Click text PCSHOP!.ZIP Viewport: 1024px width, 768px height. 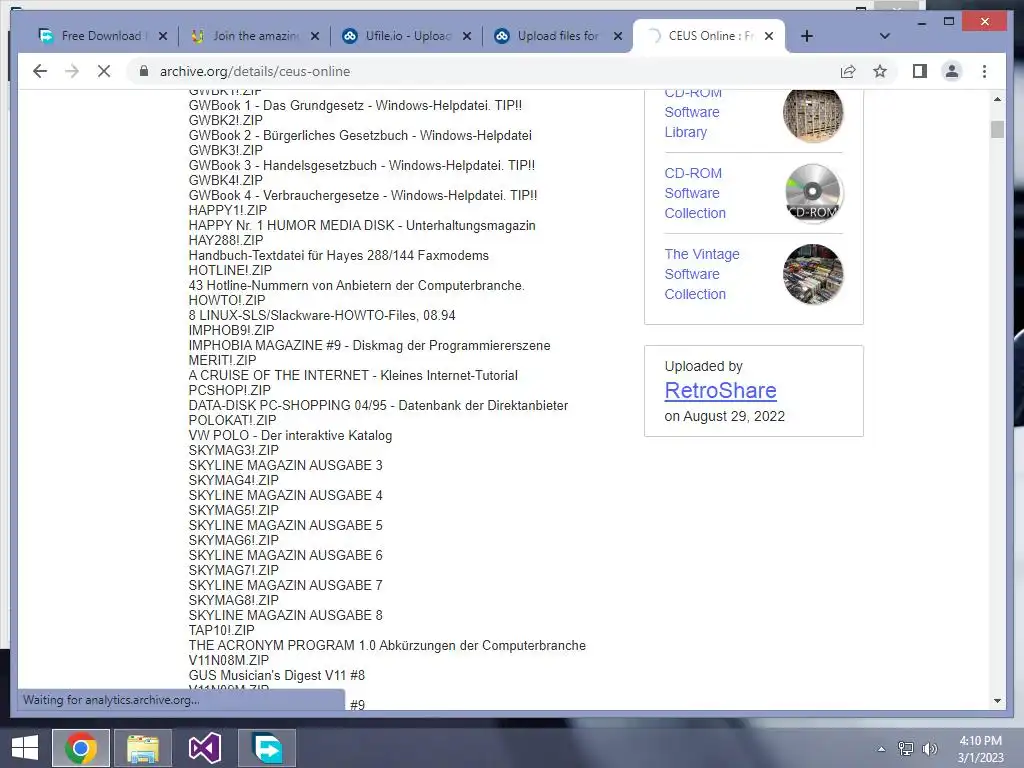(x=229, y=391)
